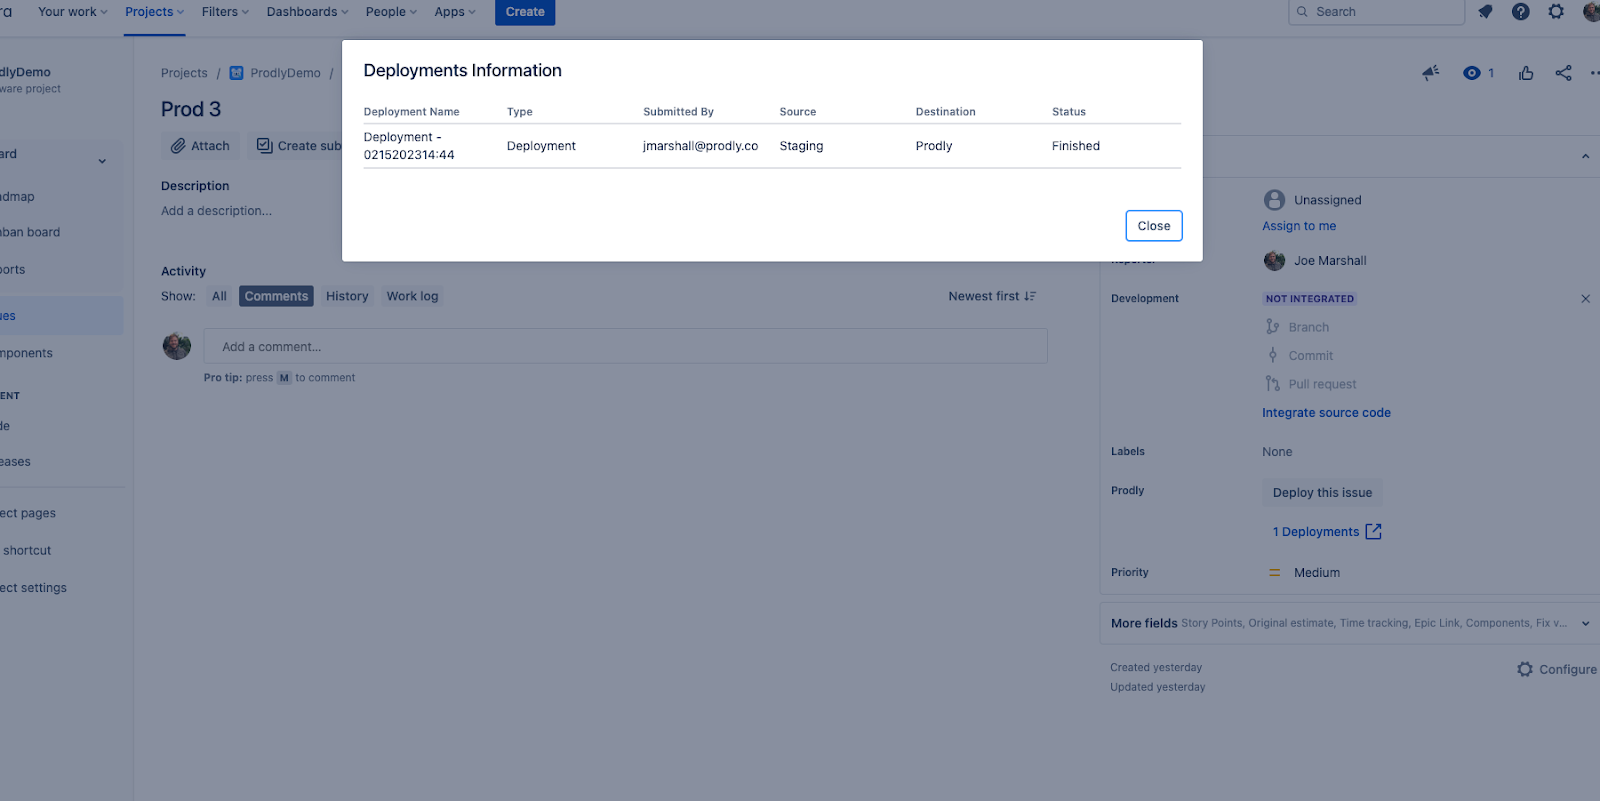This screenshot has width=1600, height=801.
Task: Open the notifications icon in top bar
Action: 1485,12
